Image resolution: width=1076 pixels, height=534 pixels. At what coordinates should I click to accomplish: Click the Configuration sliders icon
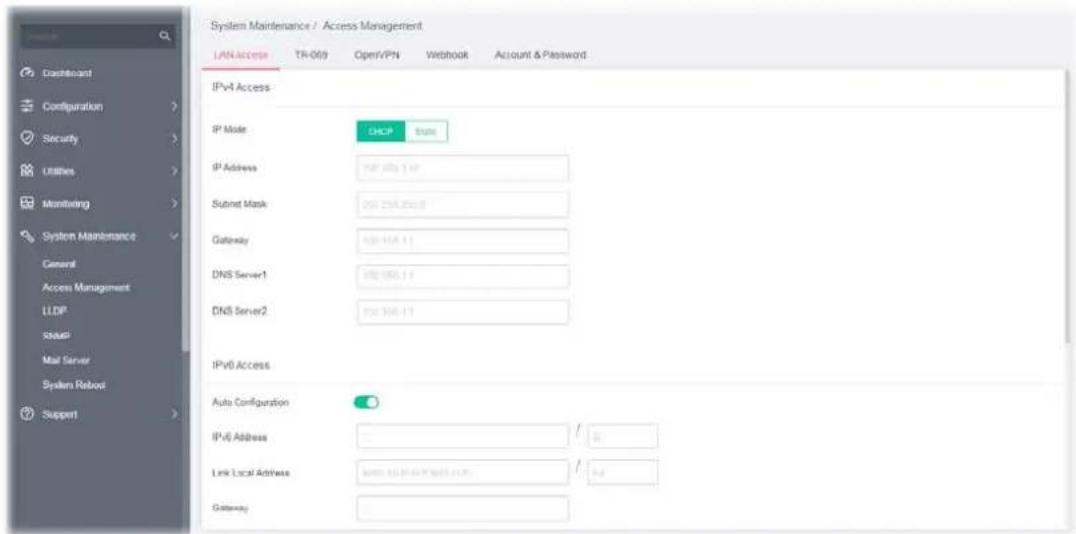click(29, 106)
